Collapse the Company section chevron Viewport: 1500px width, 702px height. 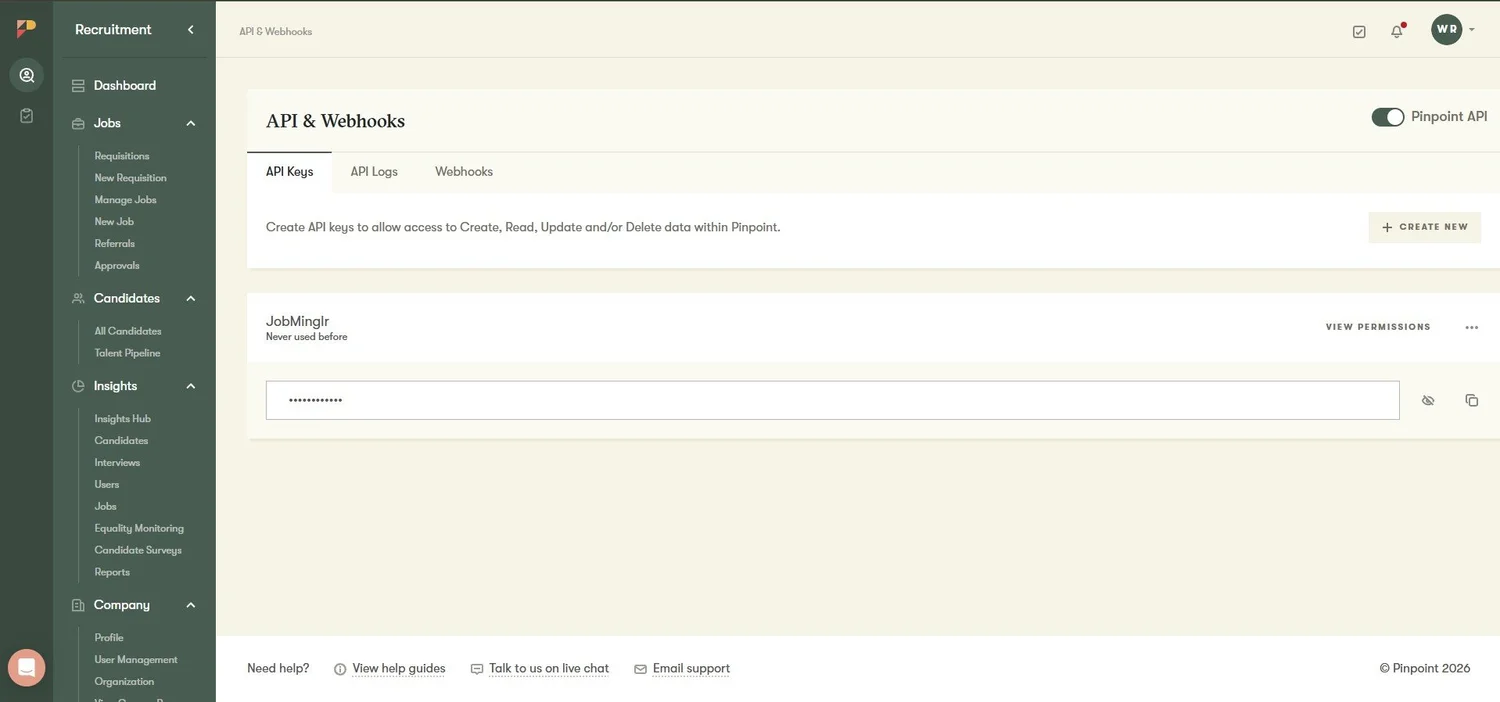(191, 605)
